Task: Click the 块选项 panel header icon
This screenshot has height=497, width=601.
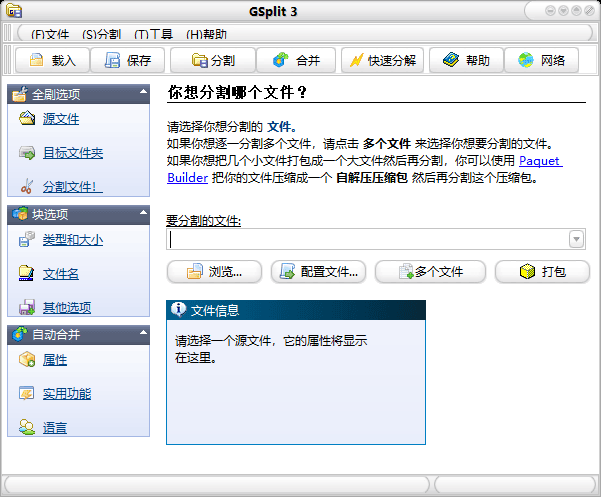Action: point(20,213)
